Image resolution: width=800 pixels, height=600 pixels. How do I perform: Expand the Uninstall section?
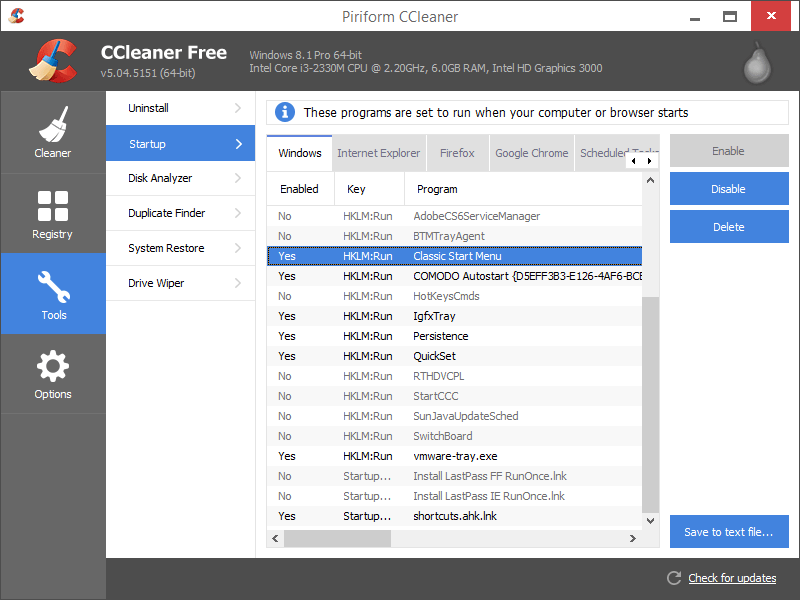[x=180, y=108]
